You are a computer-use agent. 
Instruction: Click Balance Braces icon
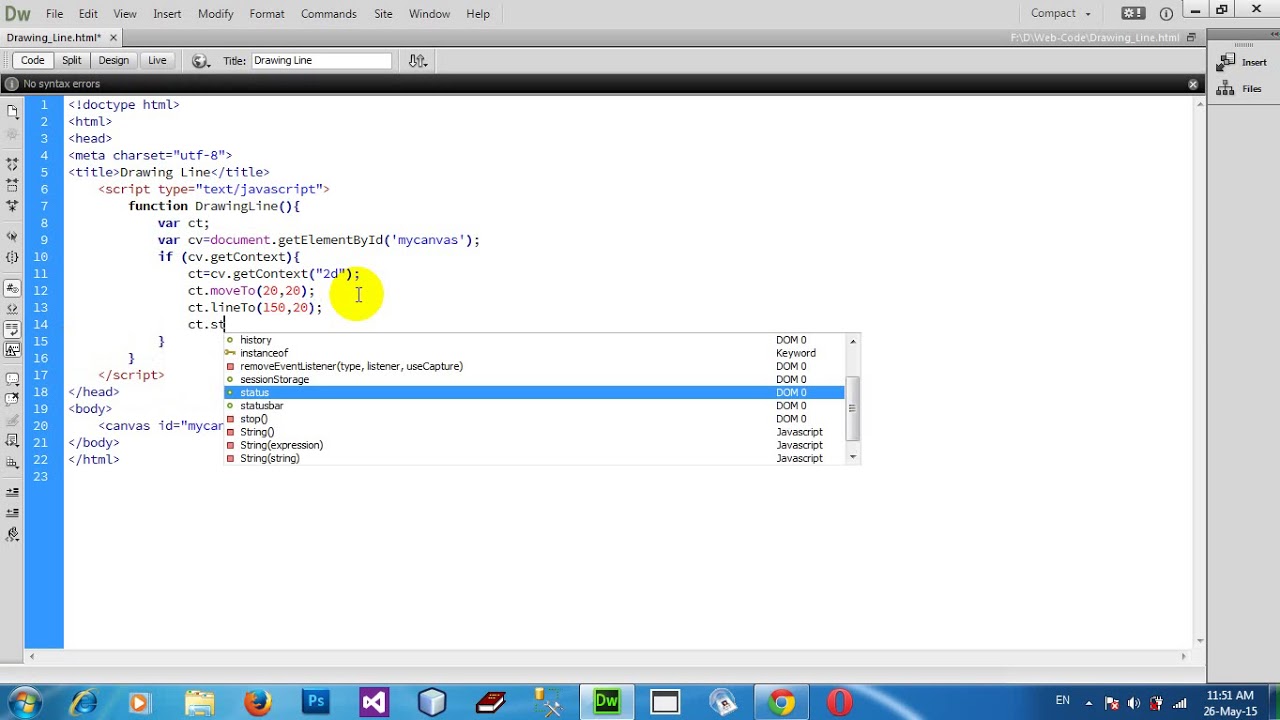[12, 258]
